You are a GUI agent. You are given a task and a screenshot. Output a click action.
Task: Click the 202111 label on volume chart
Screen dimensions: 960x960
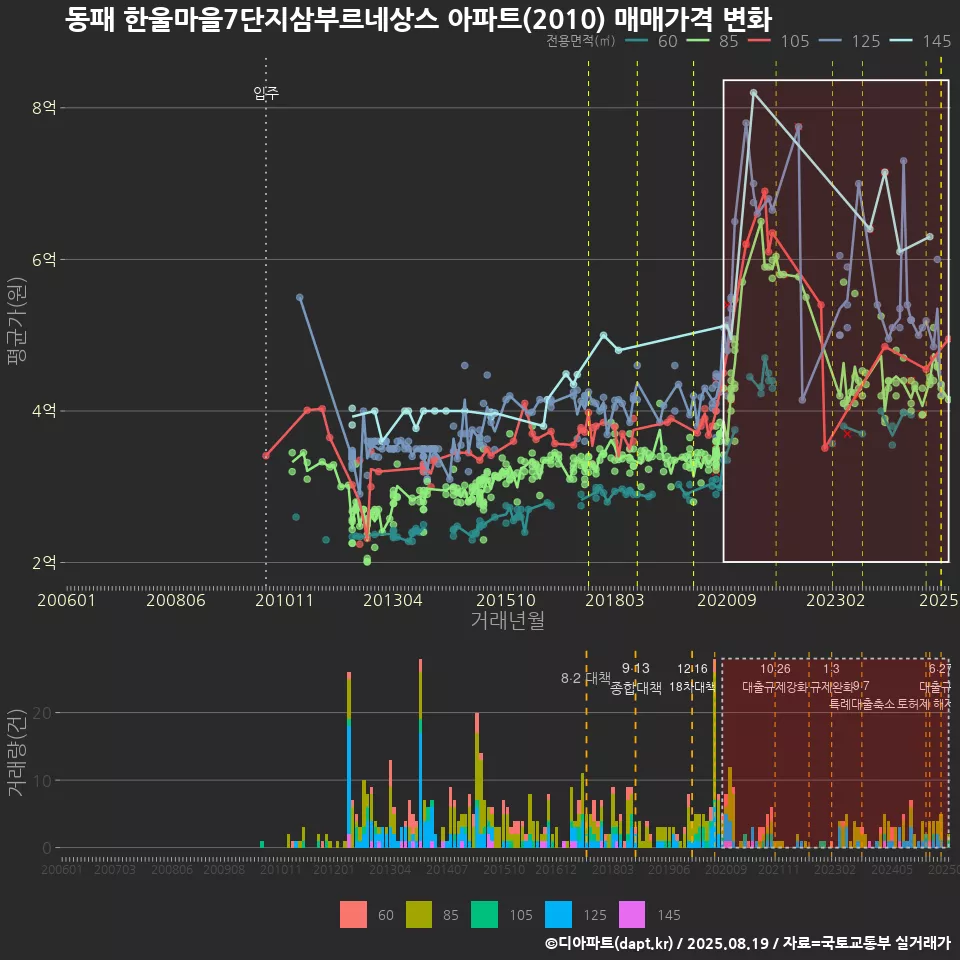click(778, 870)
